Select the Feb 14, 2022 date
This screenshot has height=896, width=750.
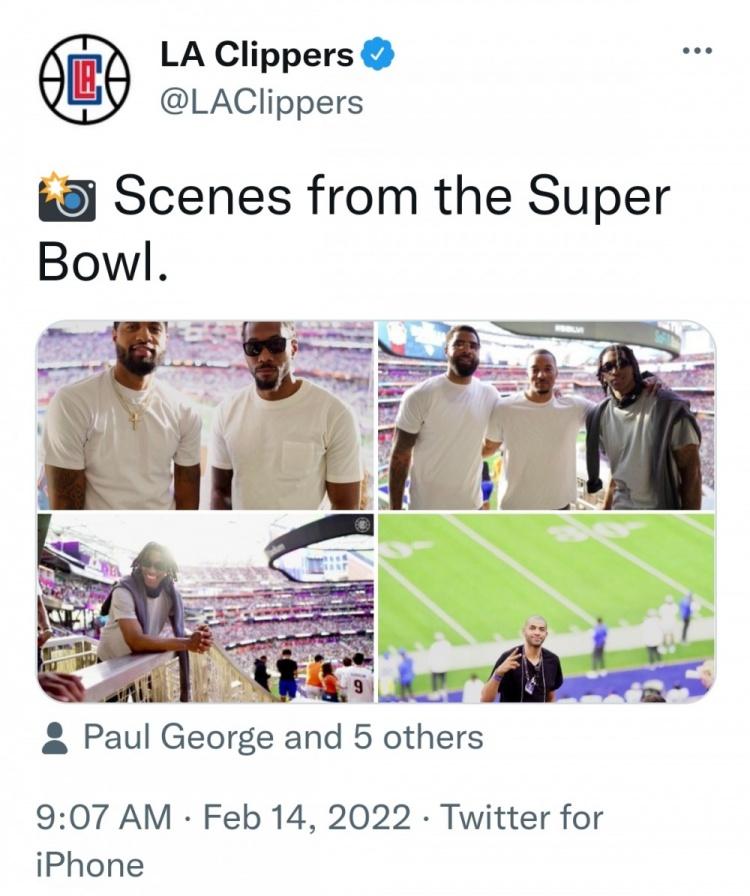pos(307,817)
